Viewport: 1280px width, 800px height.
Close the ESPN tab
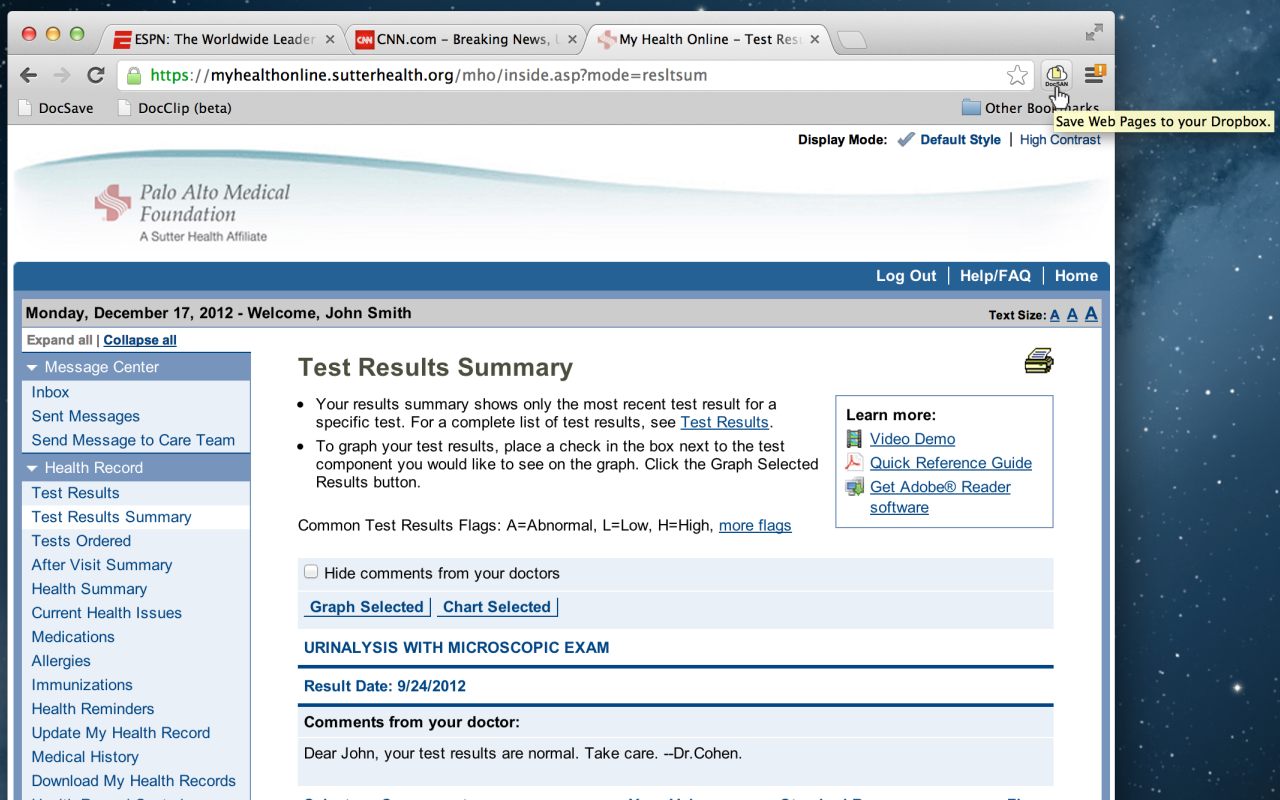click(331, 39)
